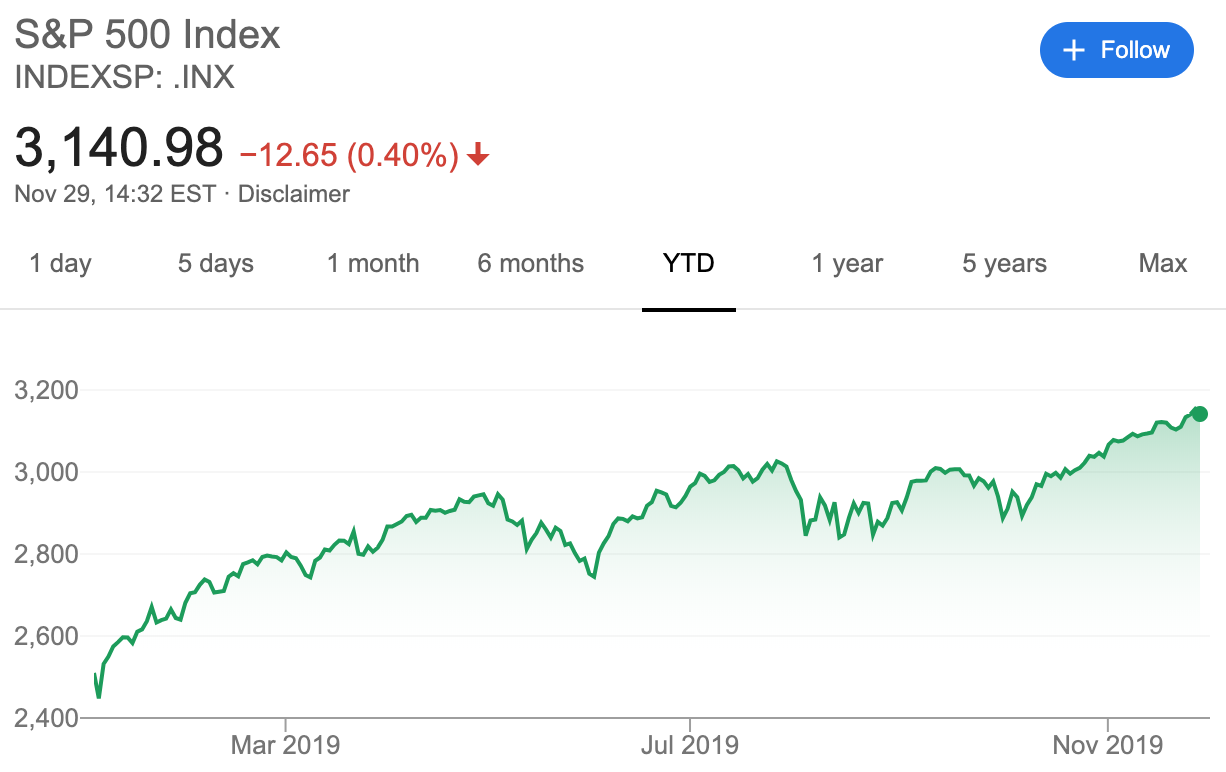Open the Disclaimer link

293,194
